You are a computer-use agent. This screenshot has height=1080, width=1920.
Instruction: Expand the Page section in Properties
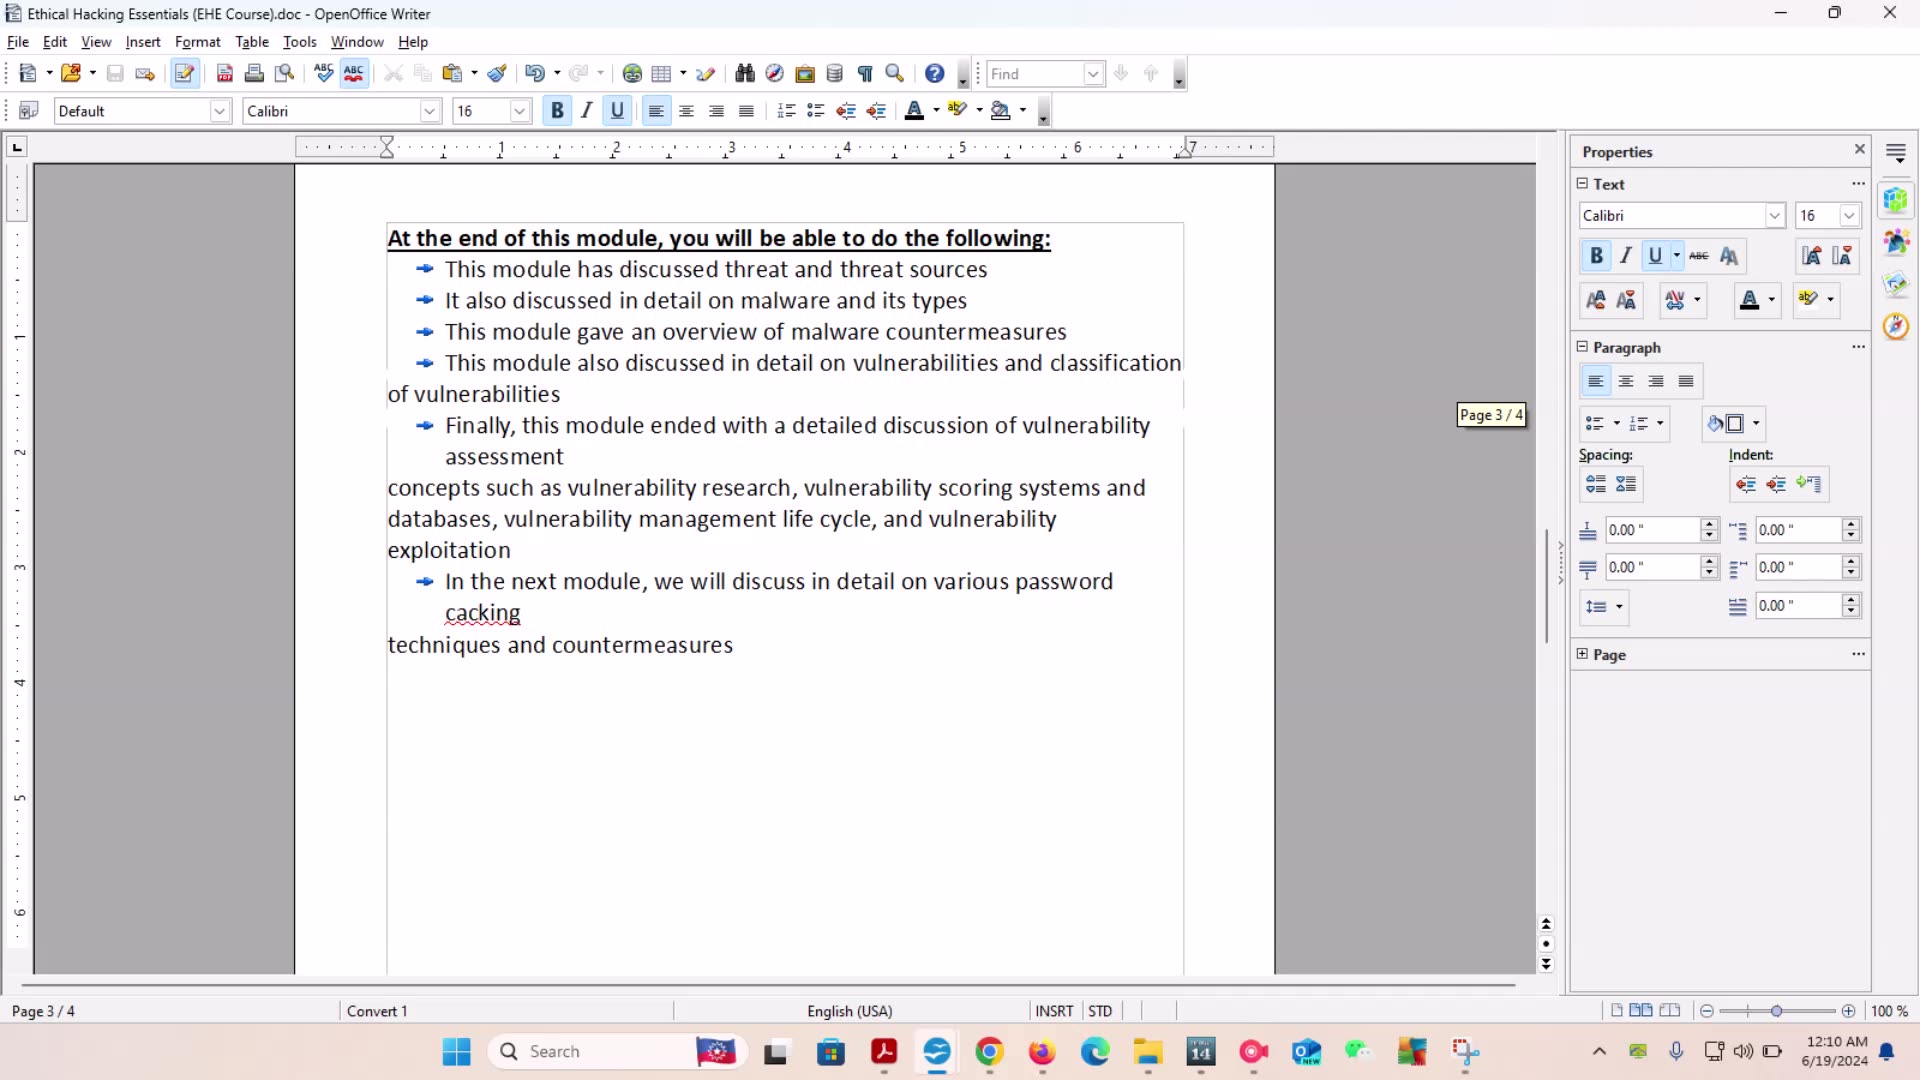[1582, 654]
